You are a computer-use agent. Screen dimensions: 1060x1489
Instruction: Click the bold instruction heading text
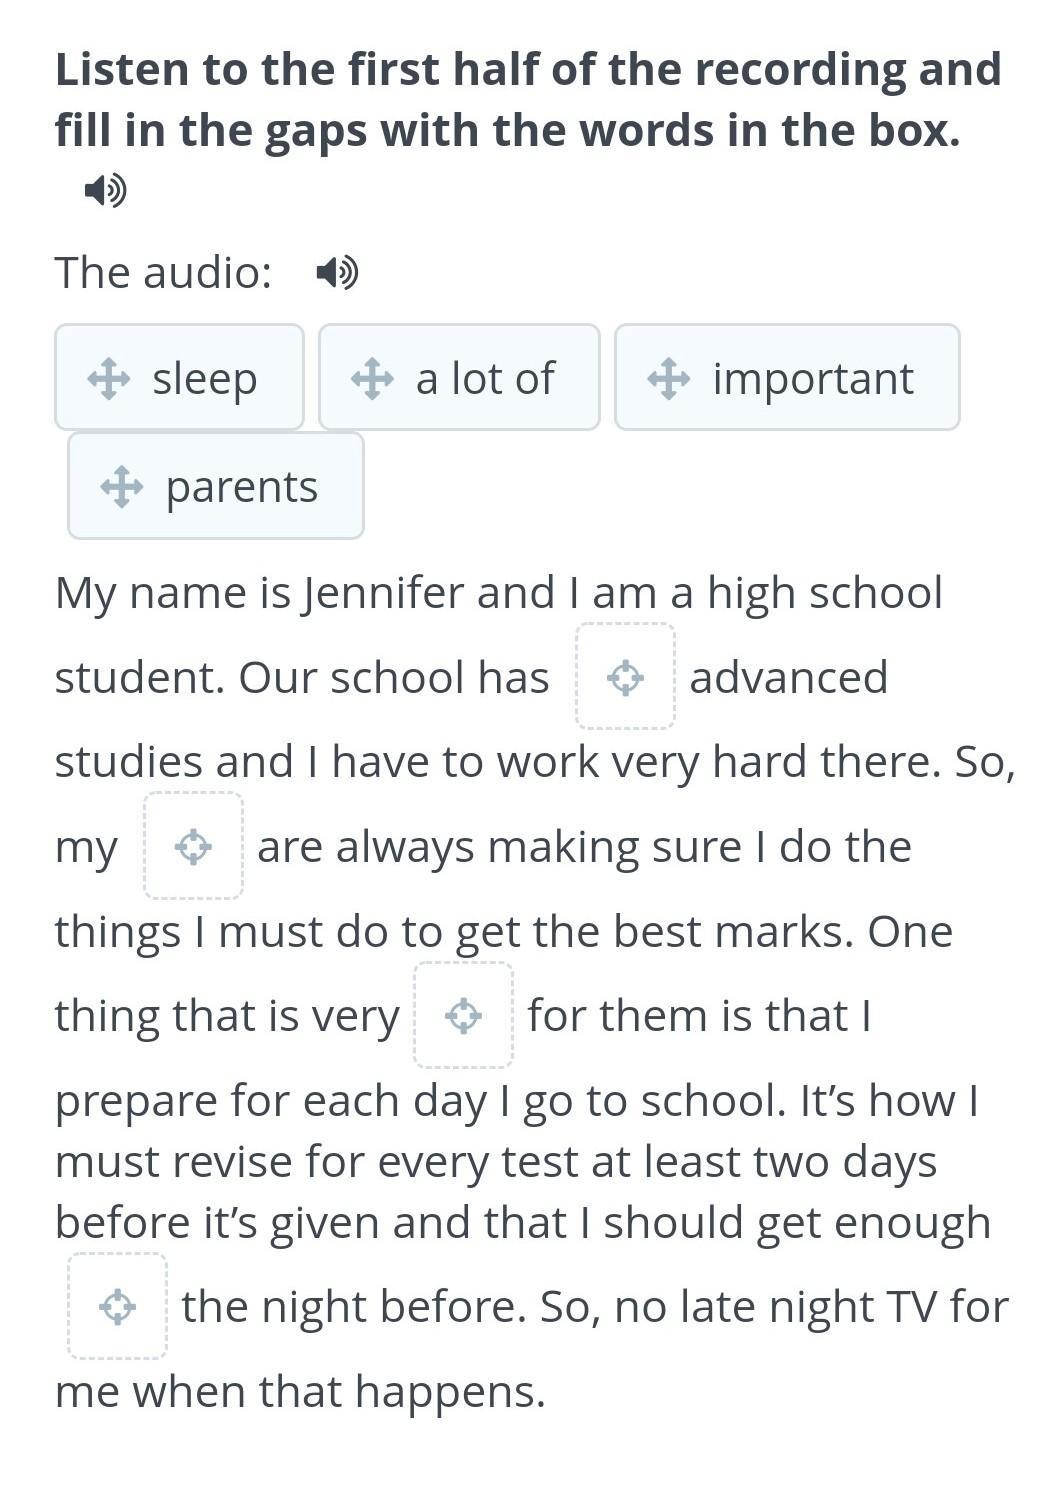[528, 100]
